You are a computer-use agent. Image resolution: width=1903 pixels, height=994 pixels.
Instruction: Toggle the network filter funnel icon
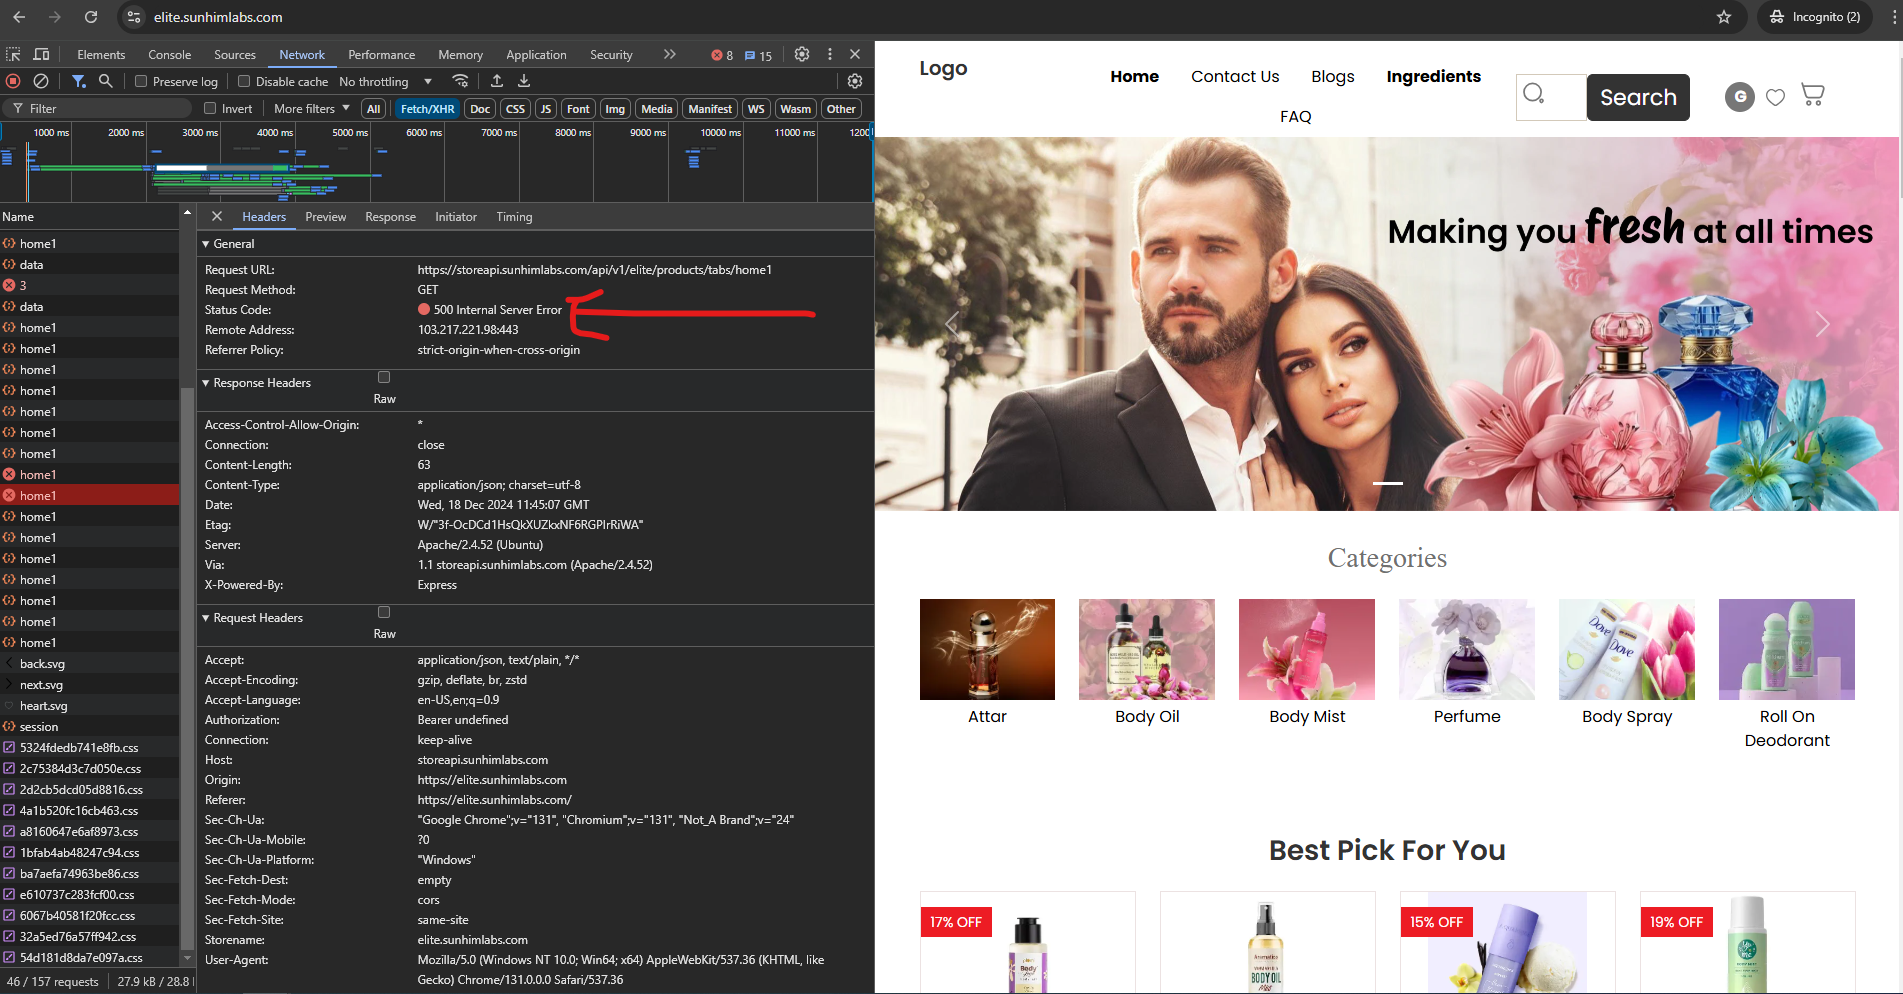click(x=78, y=81)
